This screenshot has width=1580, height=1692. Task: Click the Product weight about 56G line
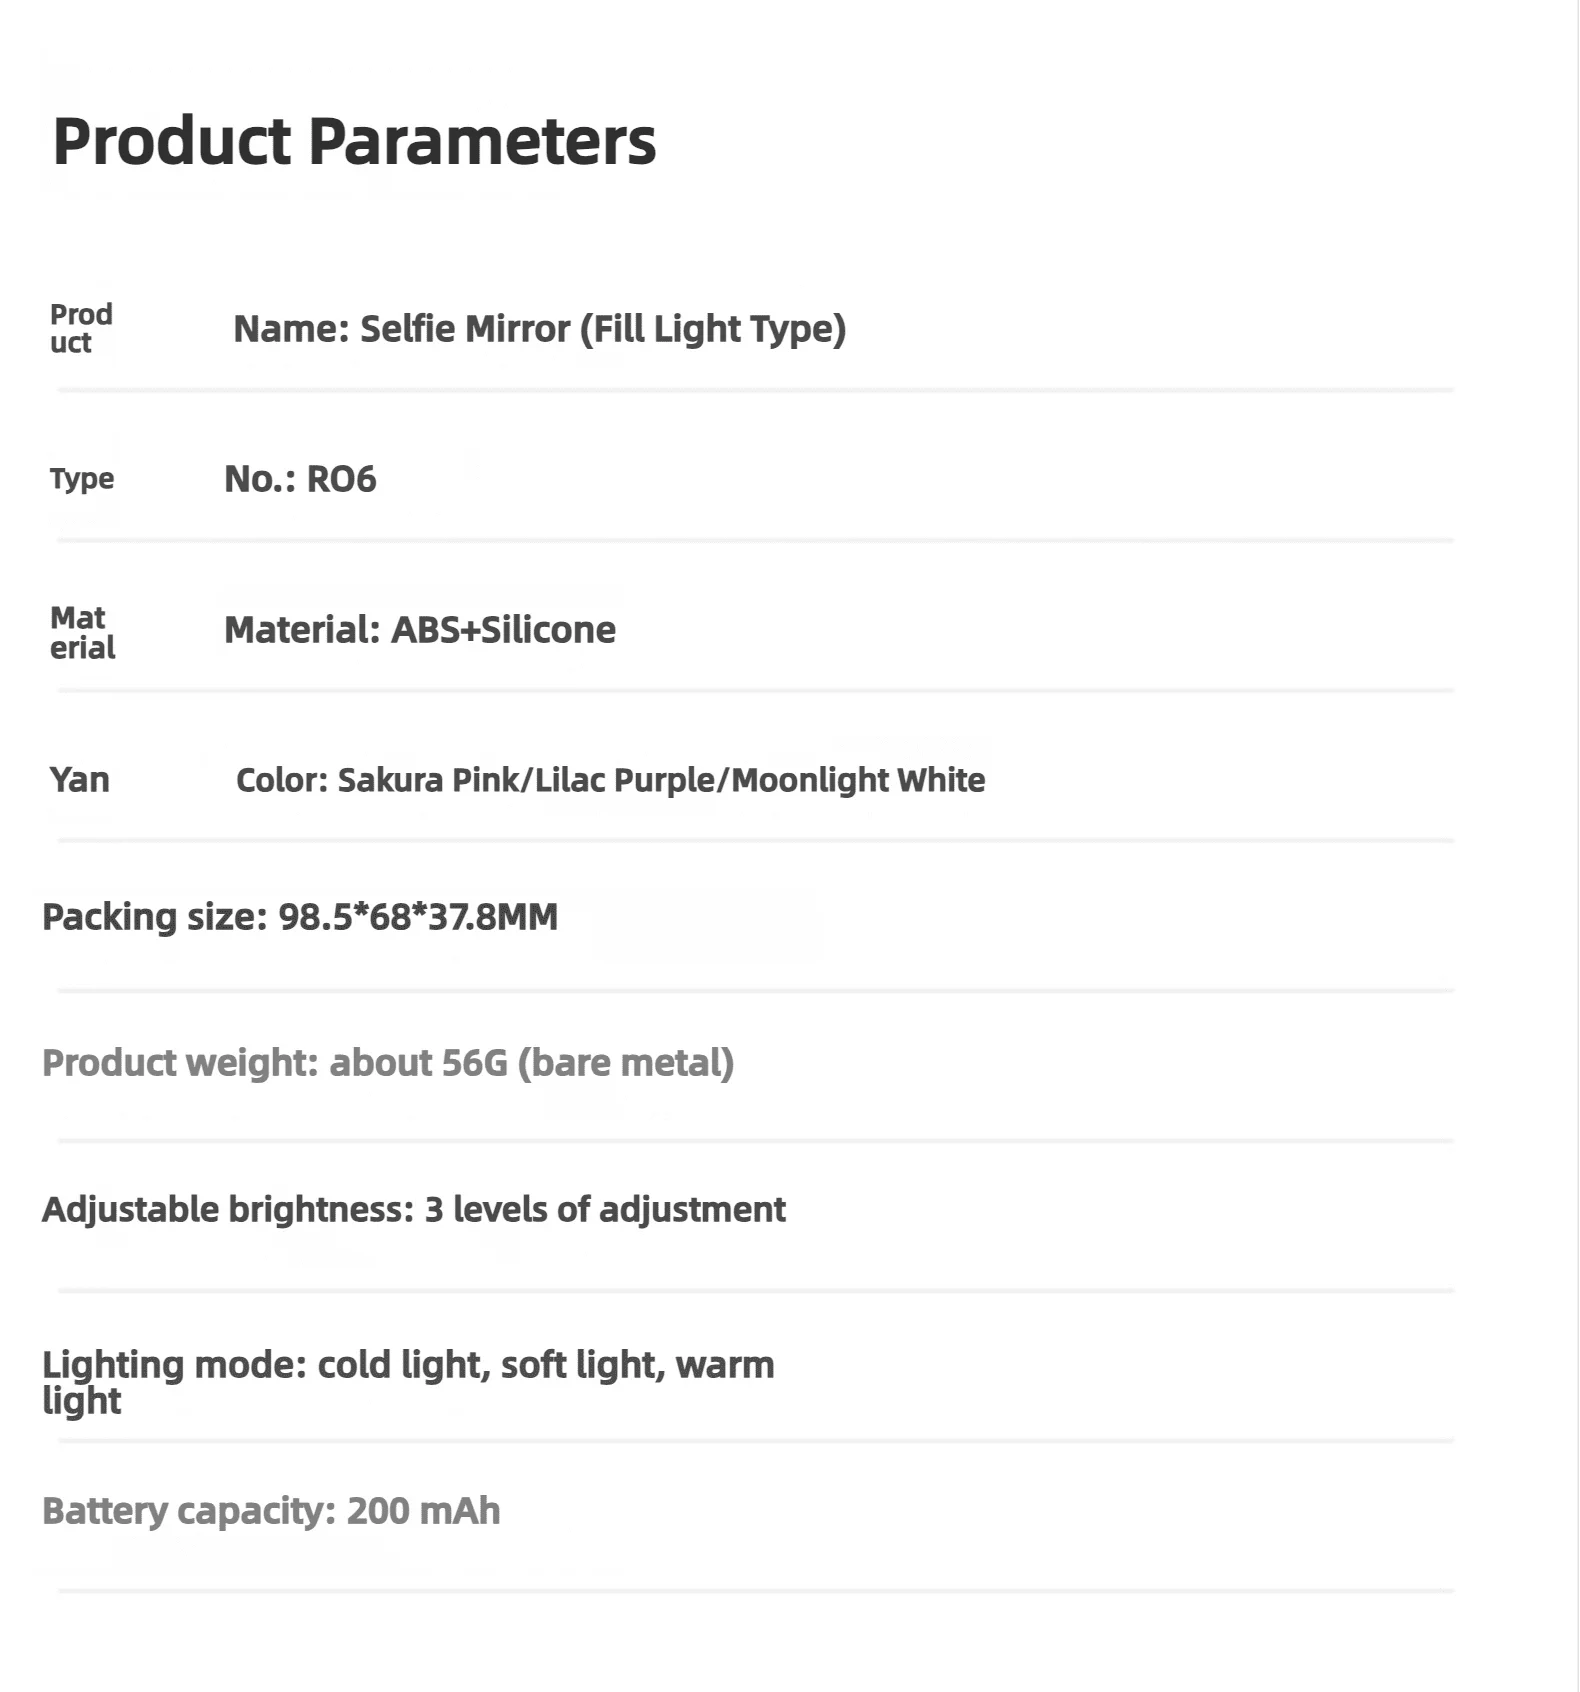tap(388, 1063)
